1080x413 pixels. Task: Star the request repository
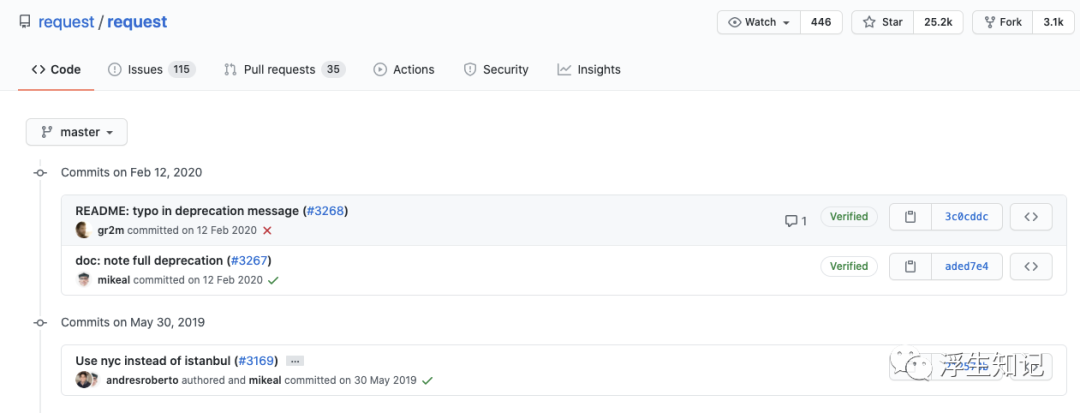point(882,22)
